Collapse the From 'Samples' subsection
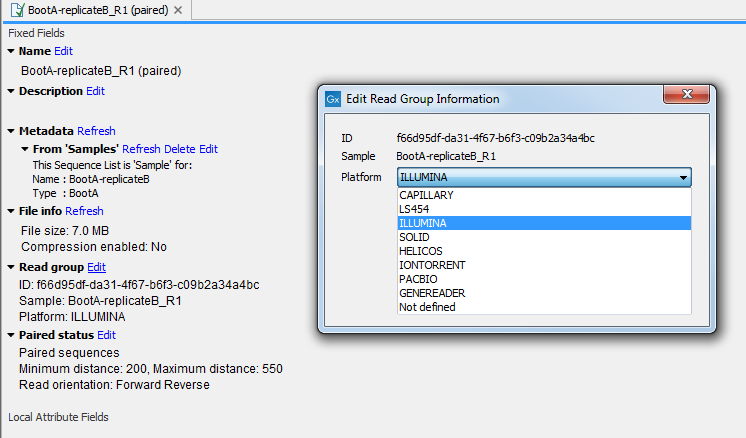The height and width of the screenshot is (438, 746). tap(25, 149)
